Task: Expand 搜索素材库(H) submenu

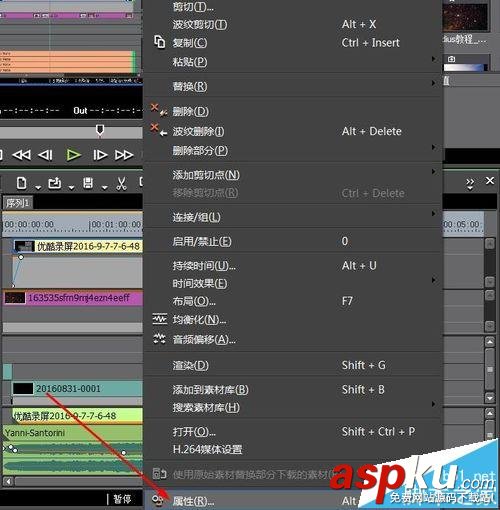Action: point(293,407)
